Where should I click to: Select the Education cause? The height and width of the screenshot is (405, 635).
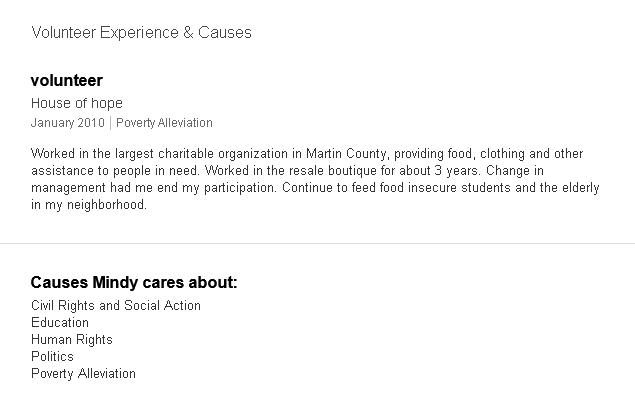[59, 323]
